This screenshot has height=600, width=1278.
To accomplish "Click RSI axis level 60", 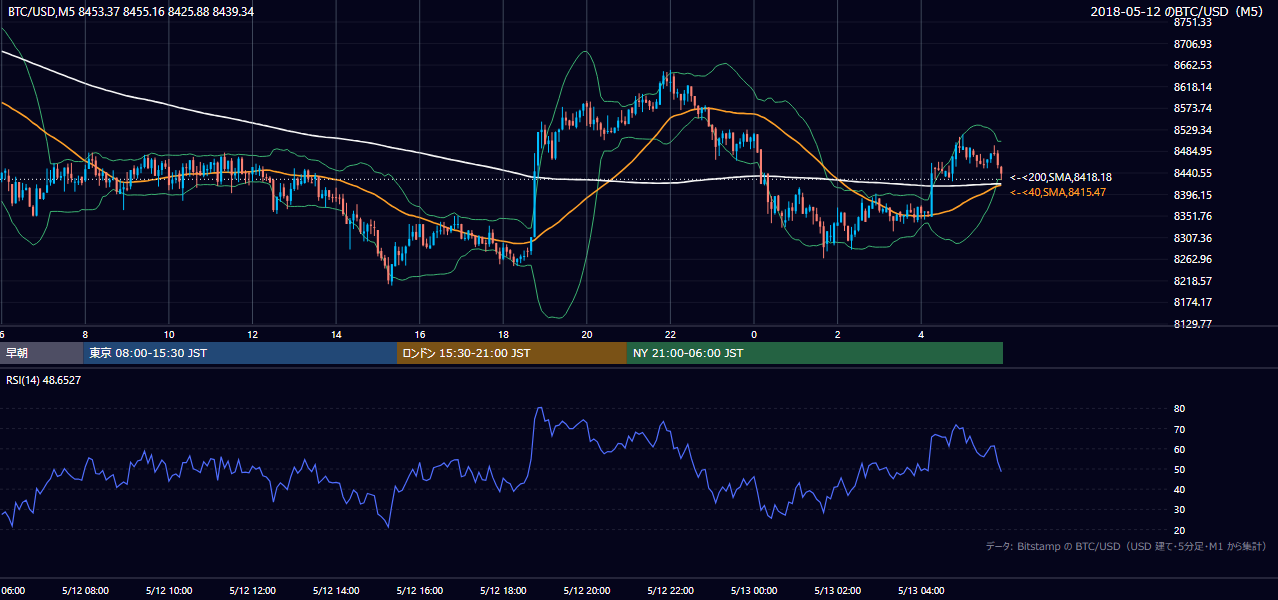I will click(x=1179, y=449).
